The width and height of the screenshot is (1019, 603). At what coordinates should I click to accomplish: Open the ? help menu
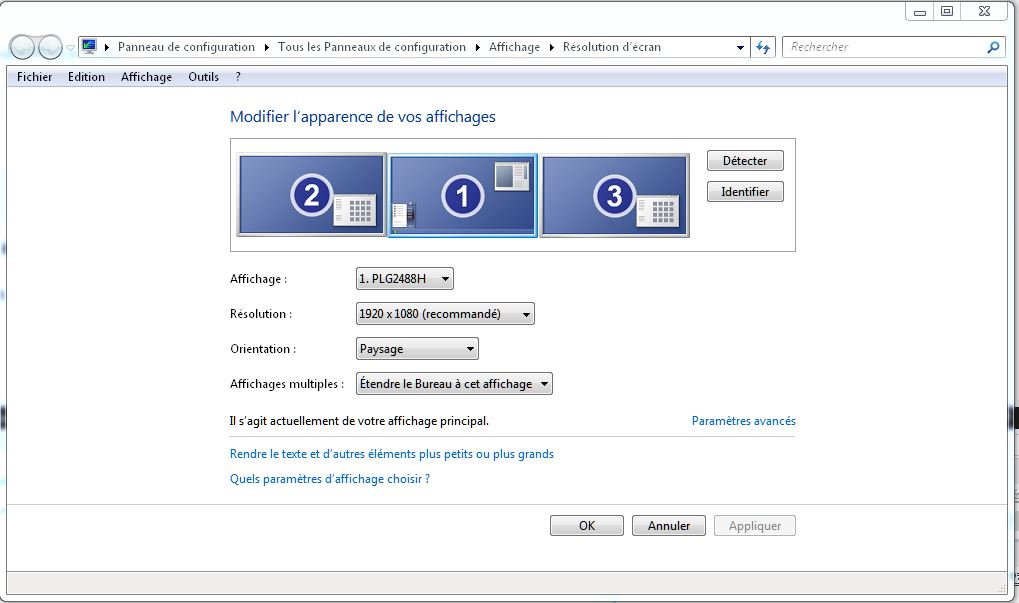(238, 77)
